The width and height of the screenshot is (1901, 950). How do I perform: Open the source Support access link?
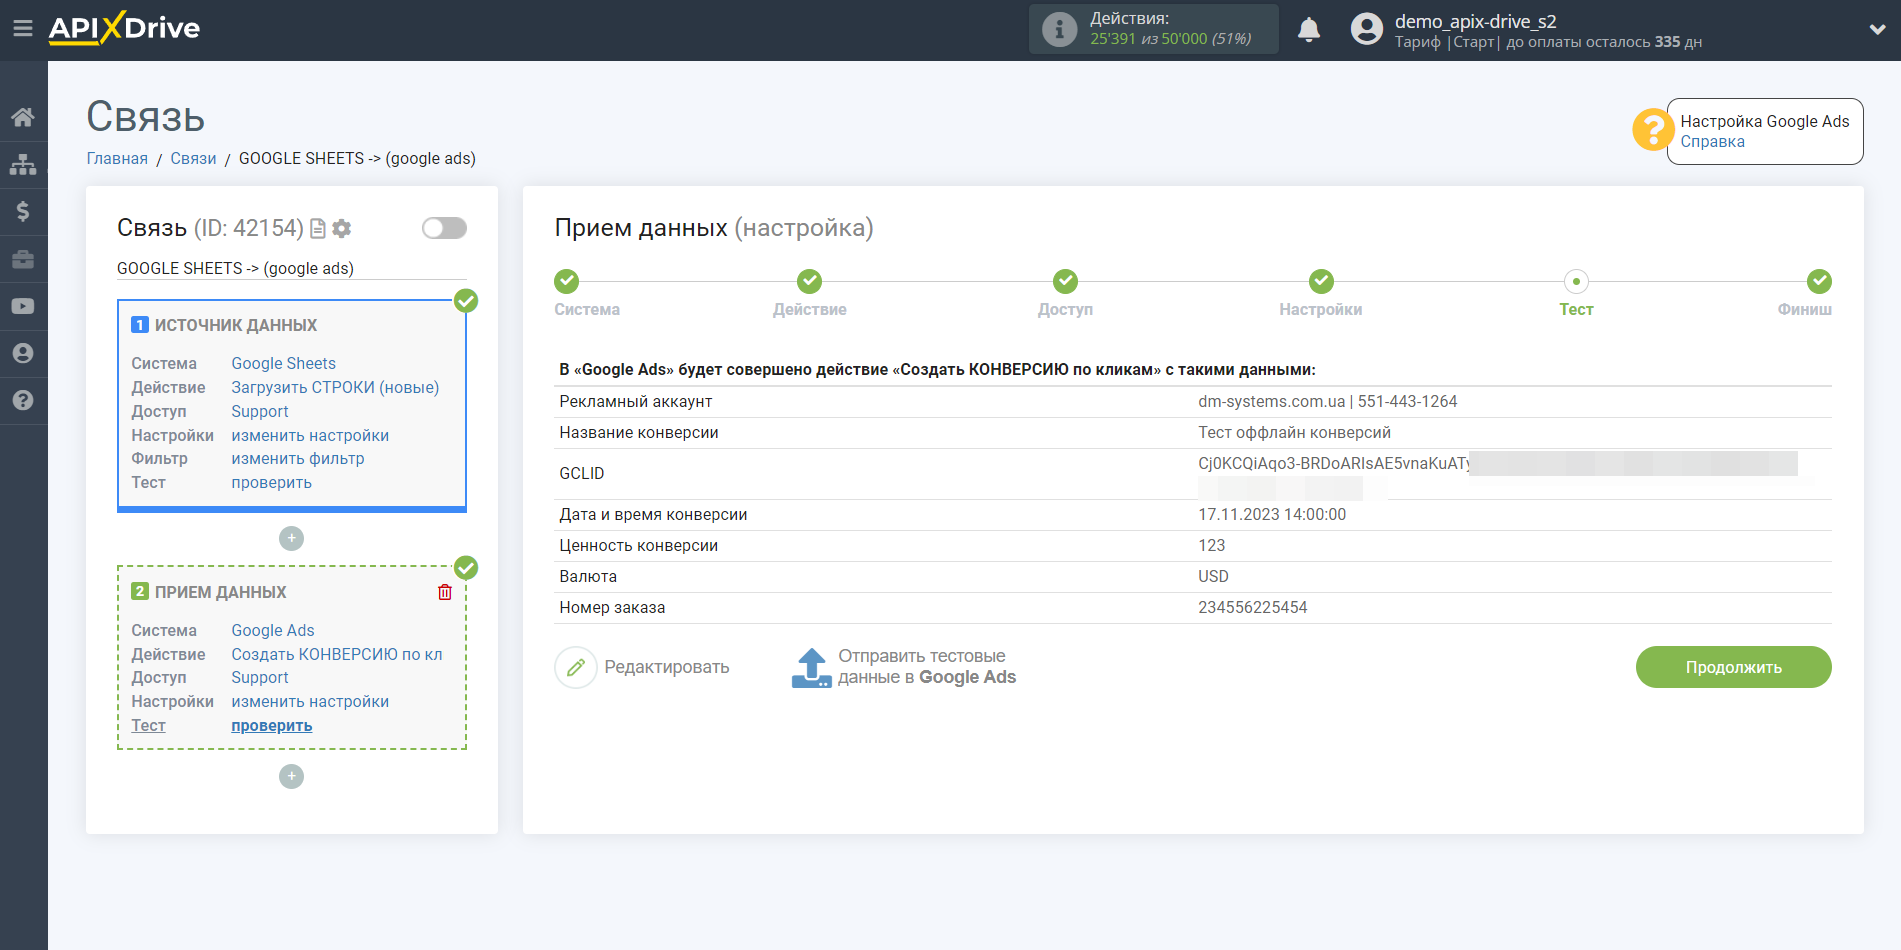click(x=259, y=411)
